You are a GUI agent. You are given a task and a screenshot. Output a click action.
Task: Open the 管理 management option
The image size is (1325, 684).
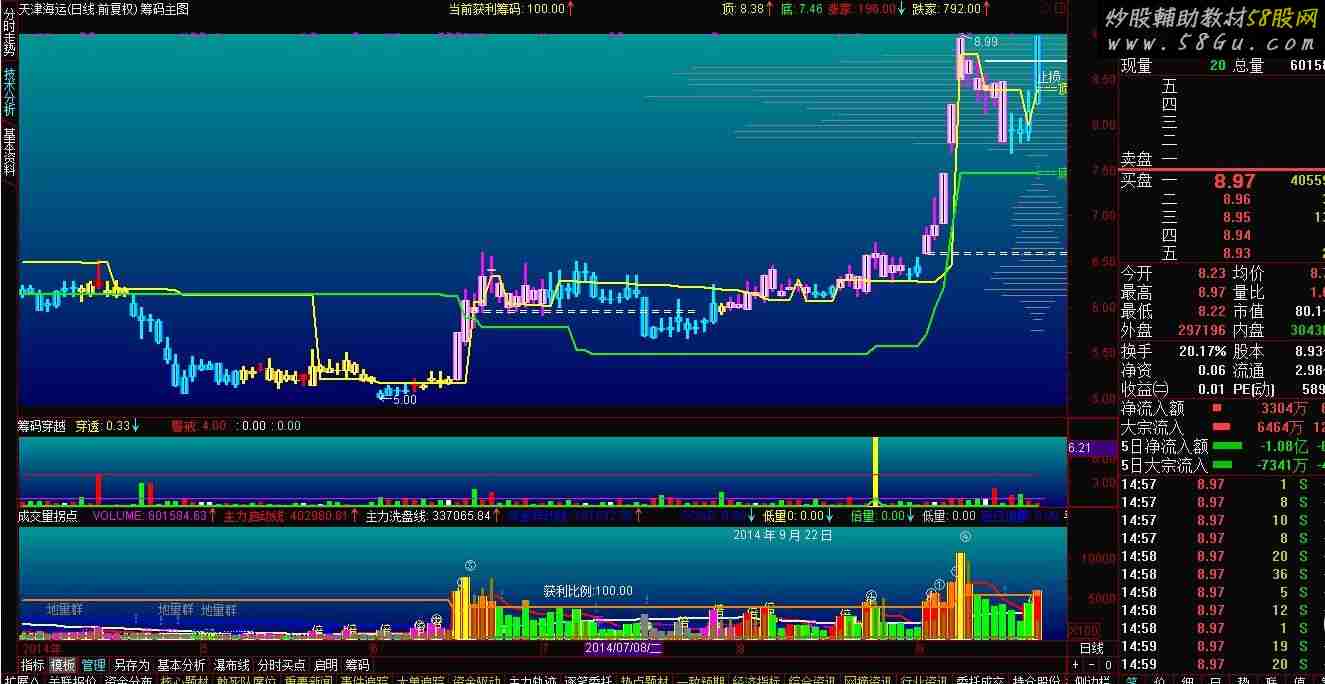(x=94, y=665)
